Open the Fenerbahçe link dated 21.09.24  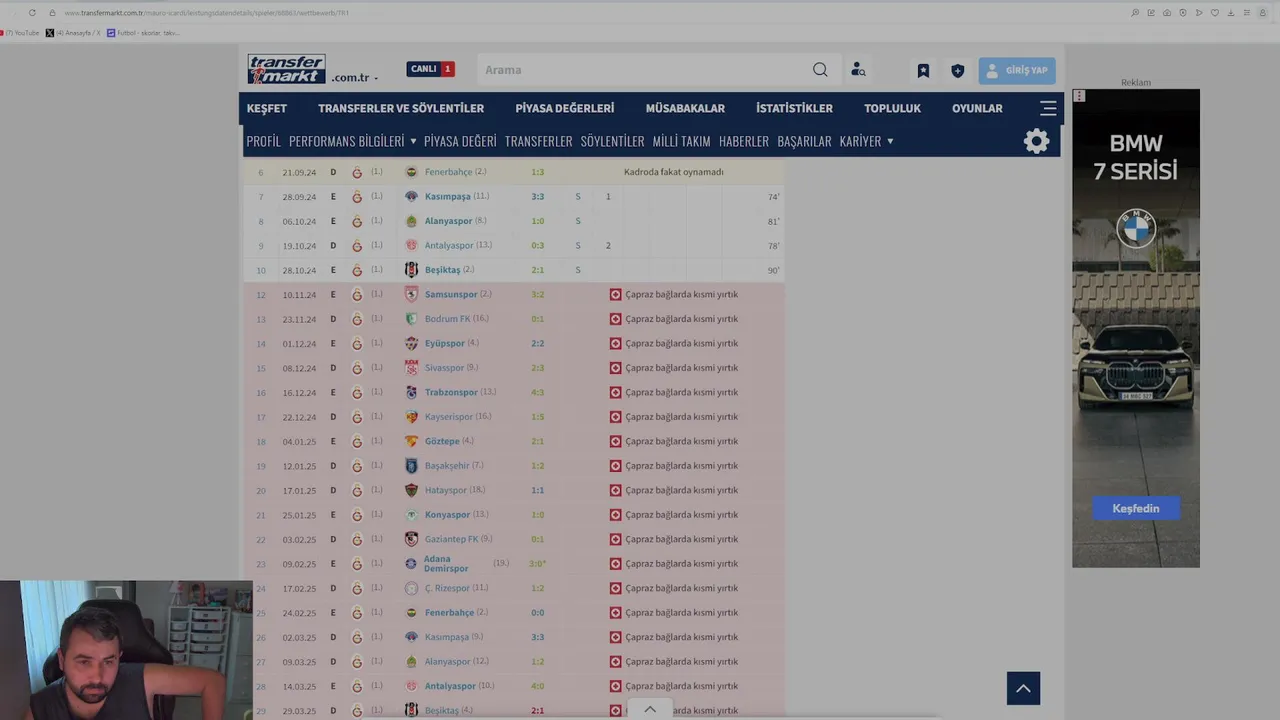tap(448, 172)
